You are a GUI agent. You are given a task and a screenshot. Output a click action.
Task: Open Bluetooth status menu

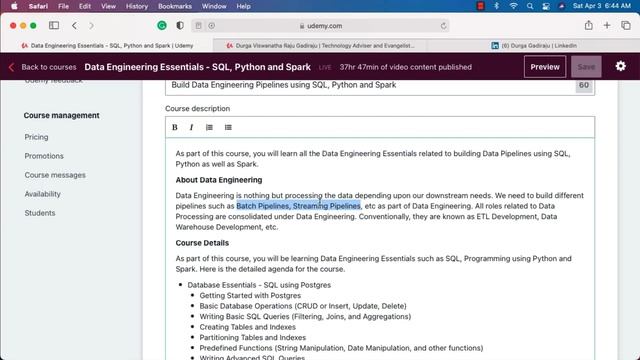coord(496,6)
